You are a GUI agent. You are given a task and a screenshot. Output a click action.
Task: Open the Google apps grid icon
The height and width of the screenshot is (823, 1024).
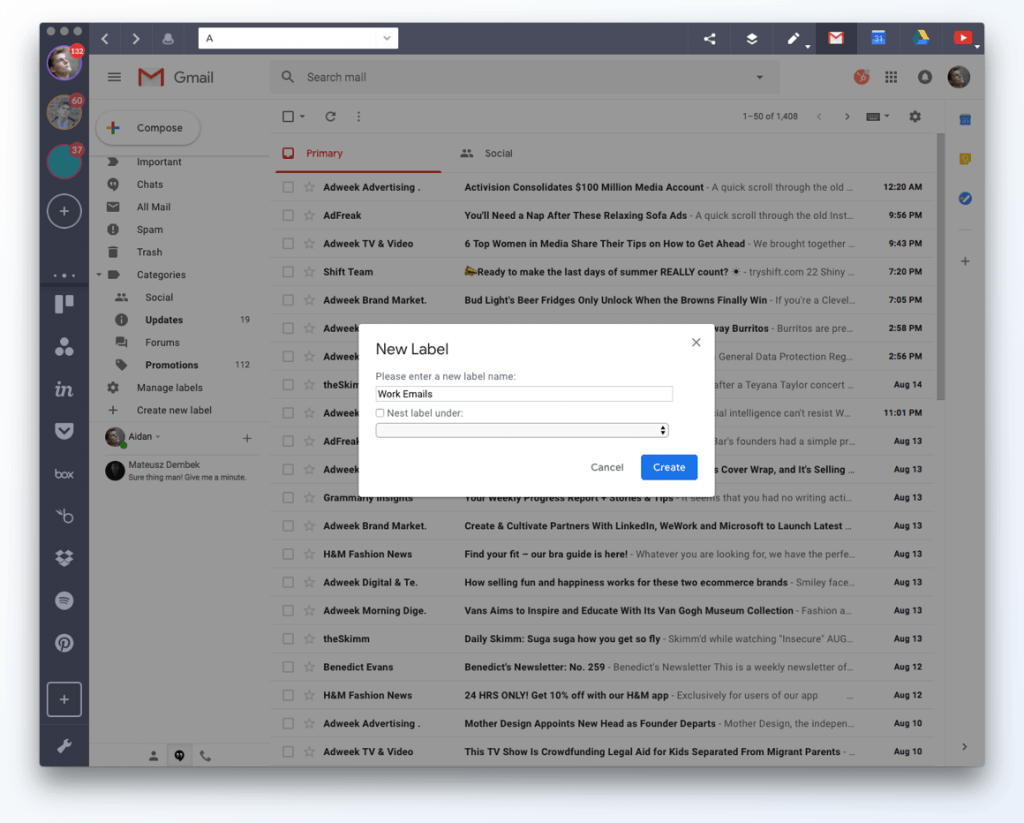click(892, 77)
